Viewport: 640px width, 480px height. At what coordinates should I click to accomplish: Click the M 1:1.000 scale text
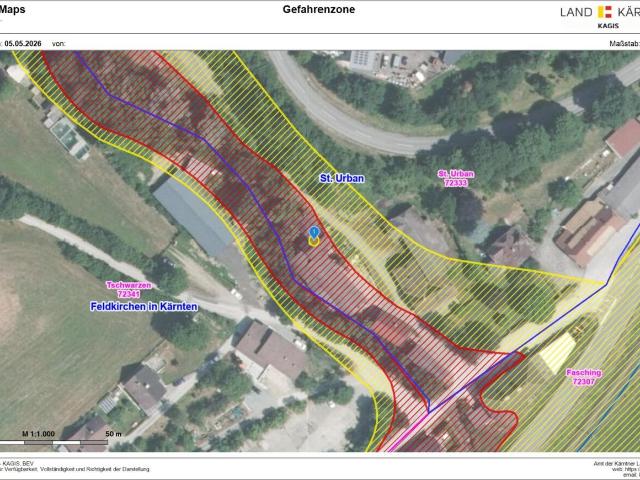[38, 434]
